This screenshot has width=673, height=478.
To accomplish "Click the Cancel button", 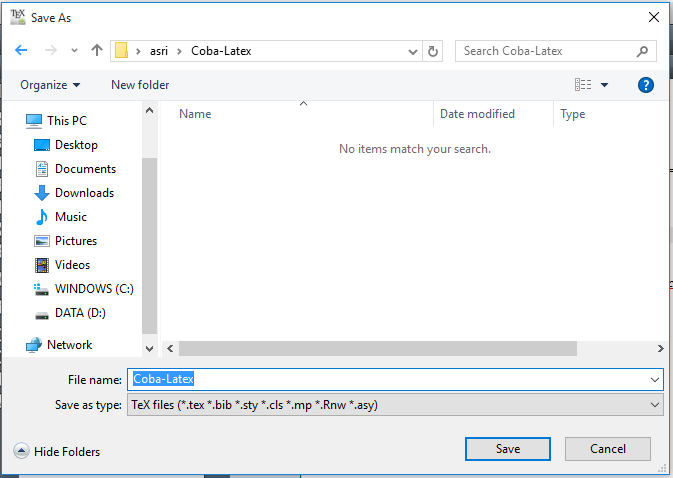I will (608, 449).
